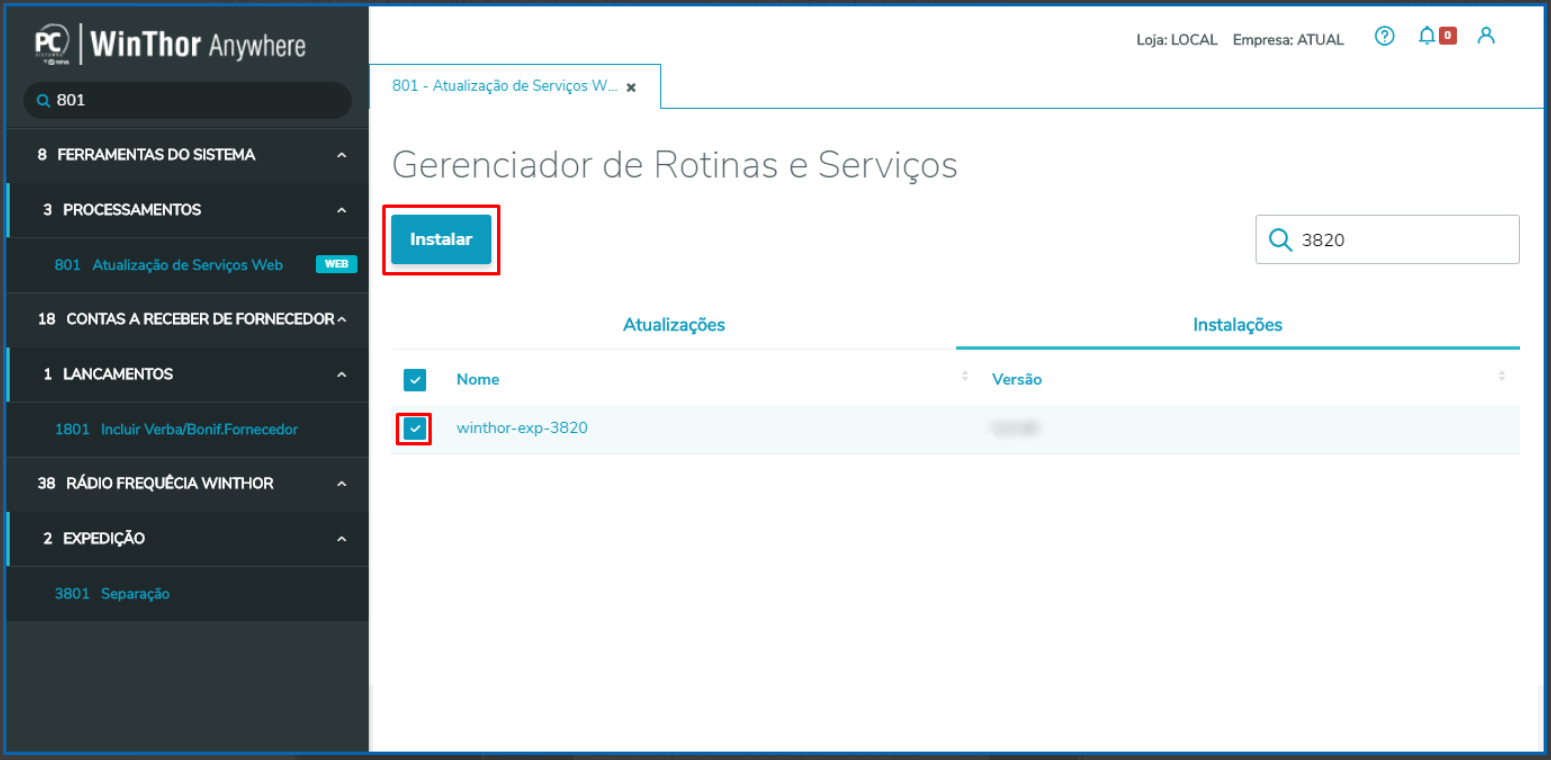Click the Nome column header
The width and height of the screenshot is (1551, 760).
pos(478,380)
